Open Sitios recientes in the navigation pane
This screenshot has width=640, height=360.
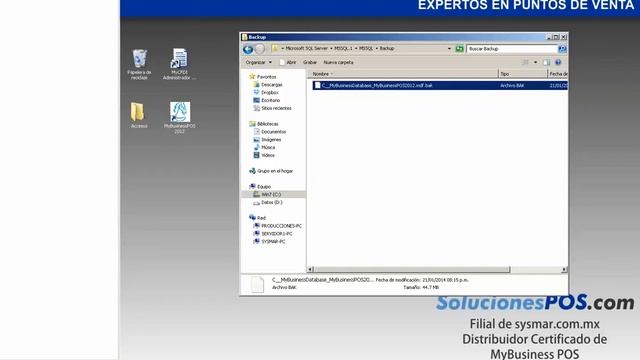click(276, 108)
